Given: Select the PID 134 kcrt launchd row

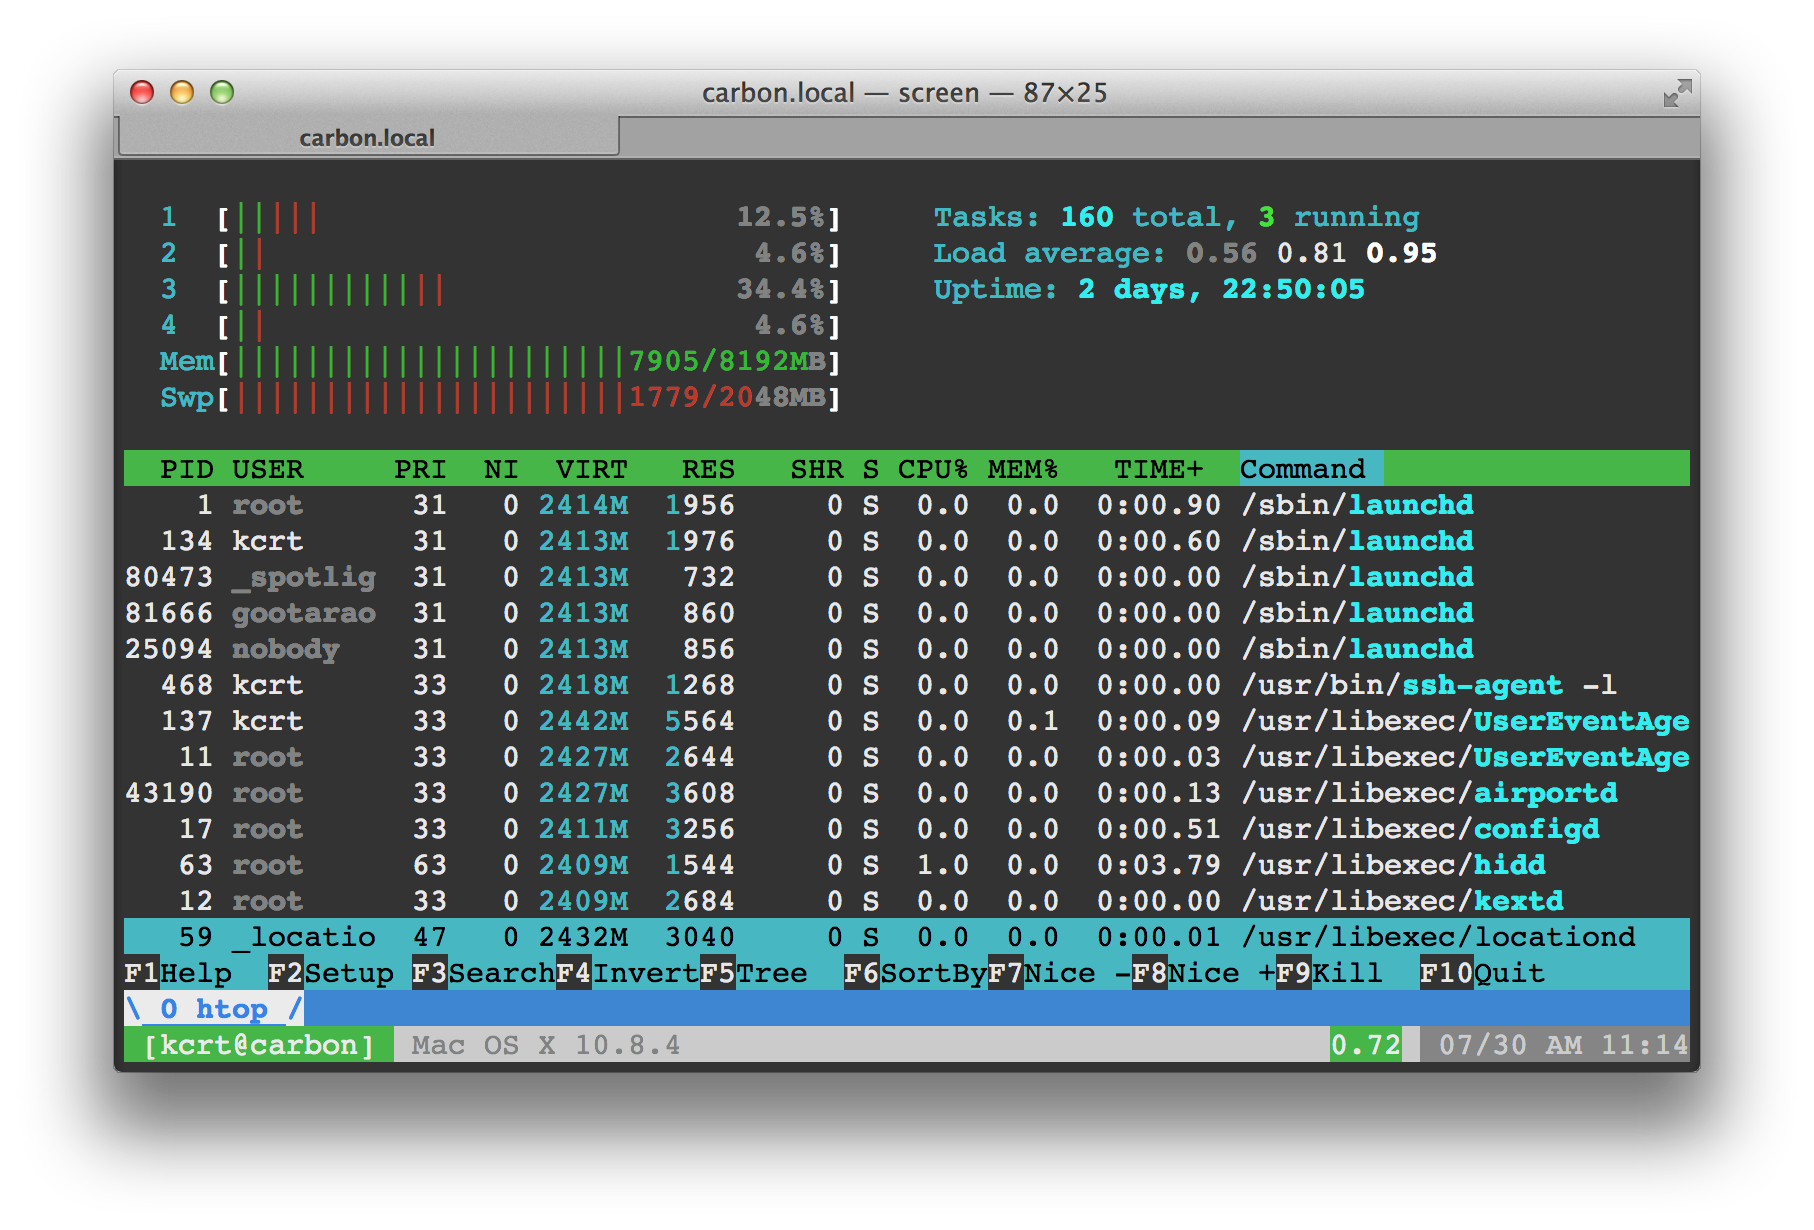Looking at the screenshot, I should (907, 541).
